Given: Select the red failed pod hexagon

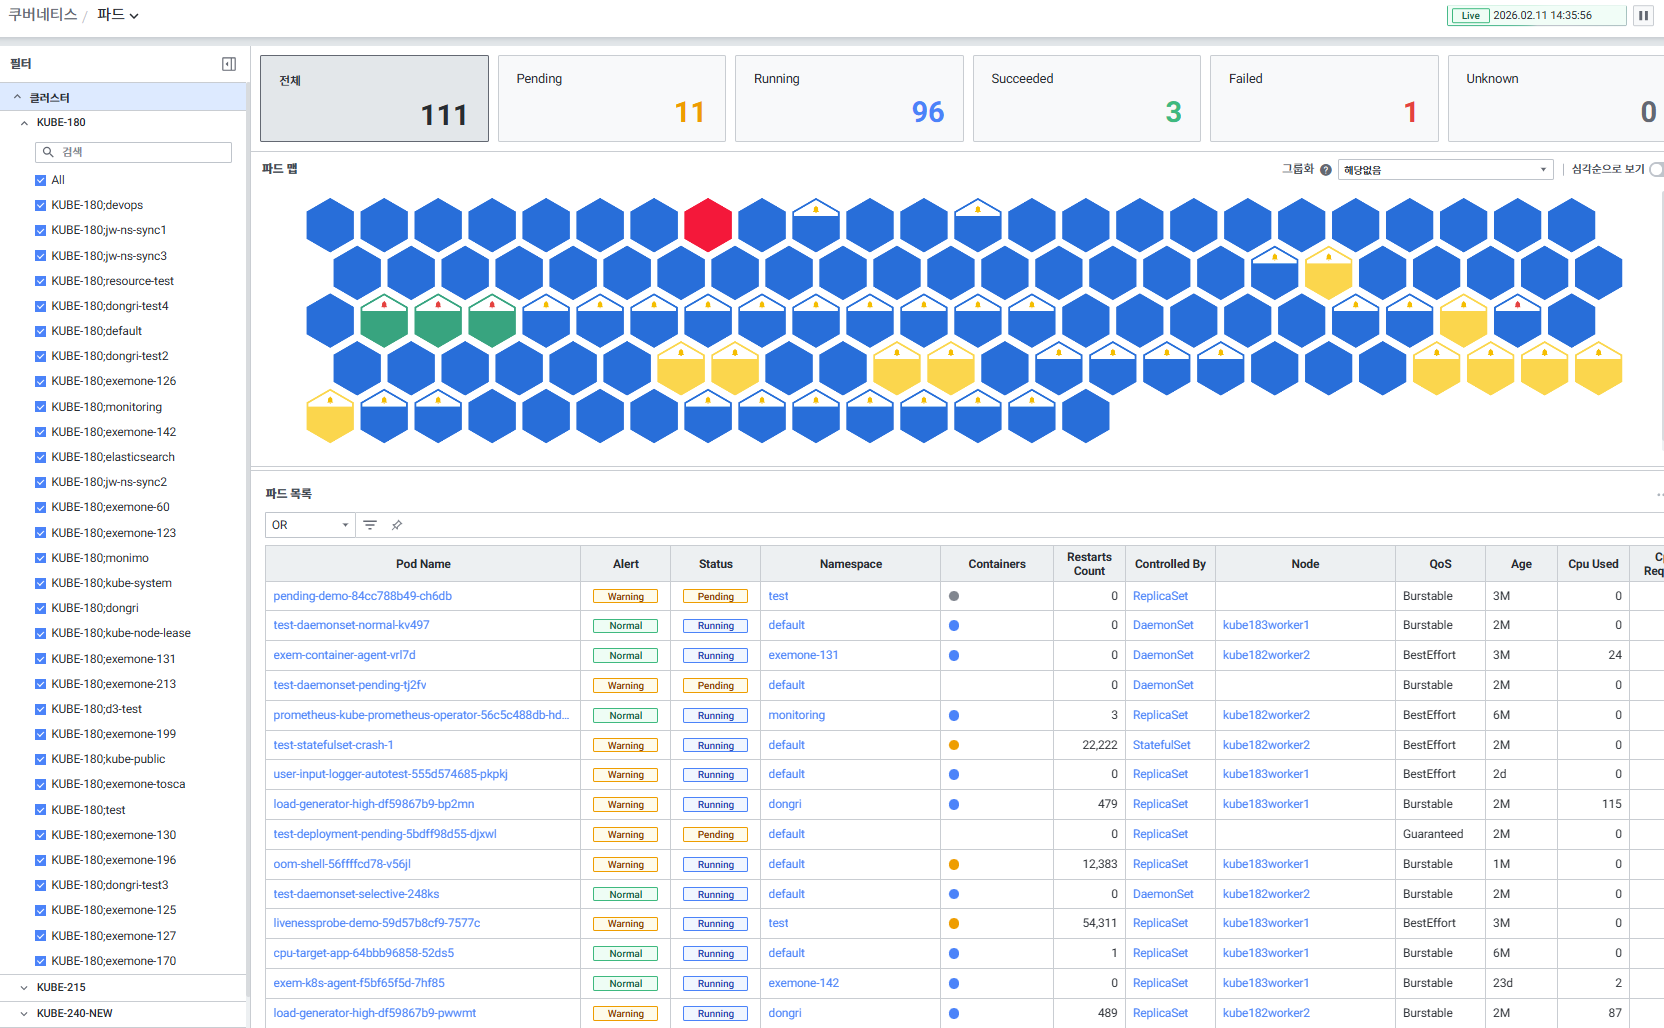Looking at the screenshot, I should (708, 224).
